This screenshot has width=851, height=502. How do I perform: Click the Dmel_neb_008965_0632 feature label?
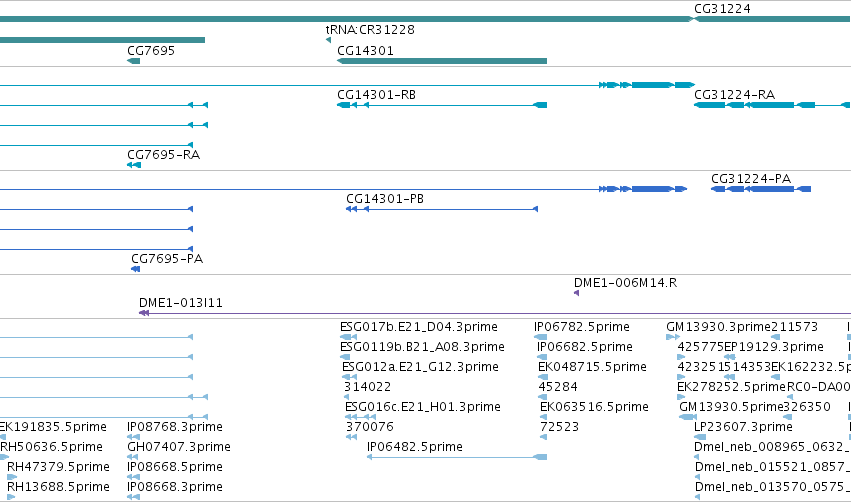pos(772,447)
